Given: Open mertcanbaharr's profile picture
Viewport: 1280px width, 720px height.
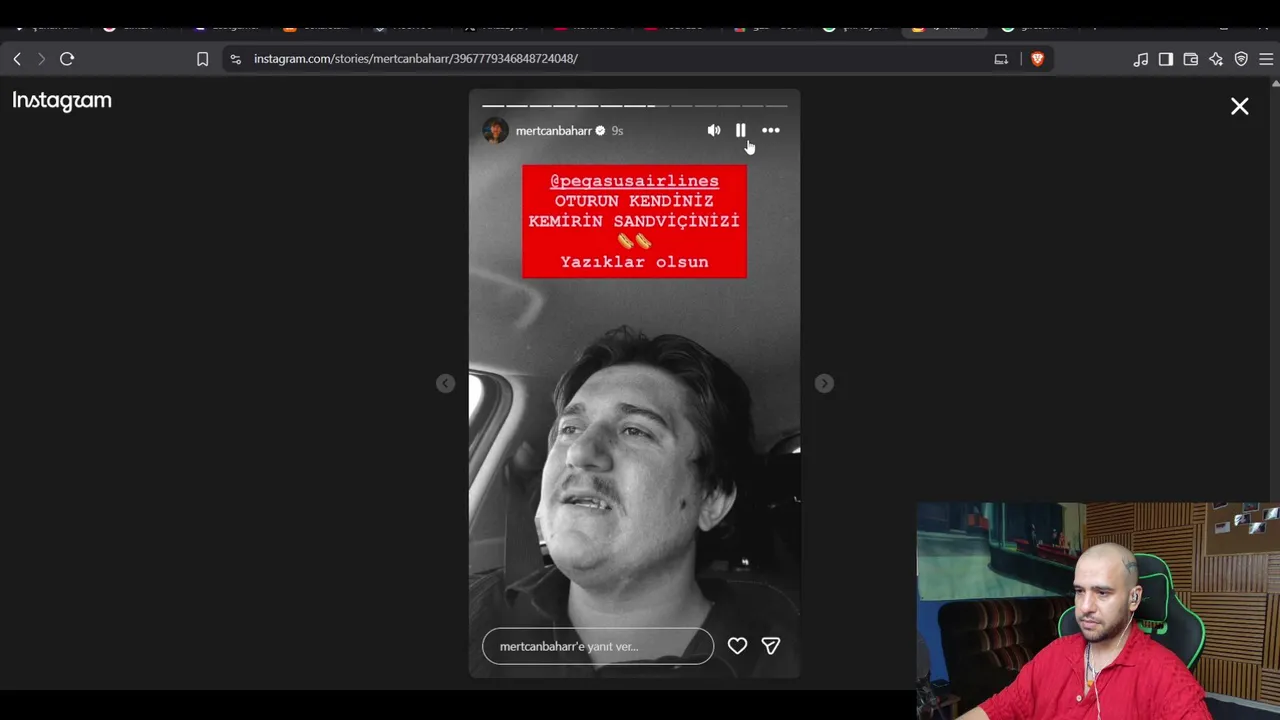Looking at the screenshot, I should point(496,131).
